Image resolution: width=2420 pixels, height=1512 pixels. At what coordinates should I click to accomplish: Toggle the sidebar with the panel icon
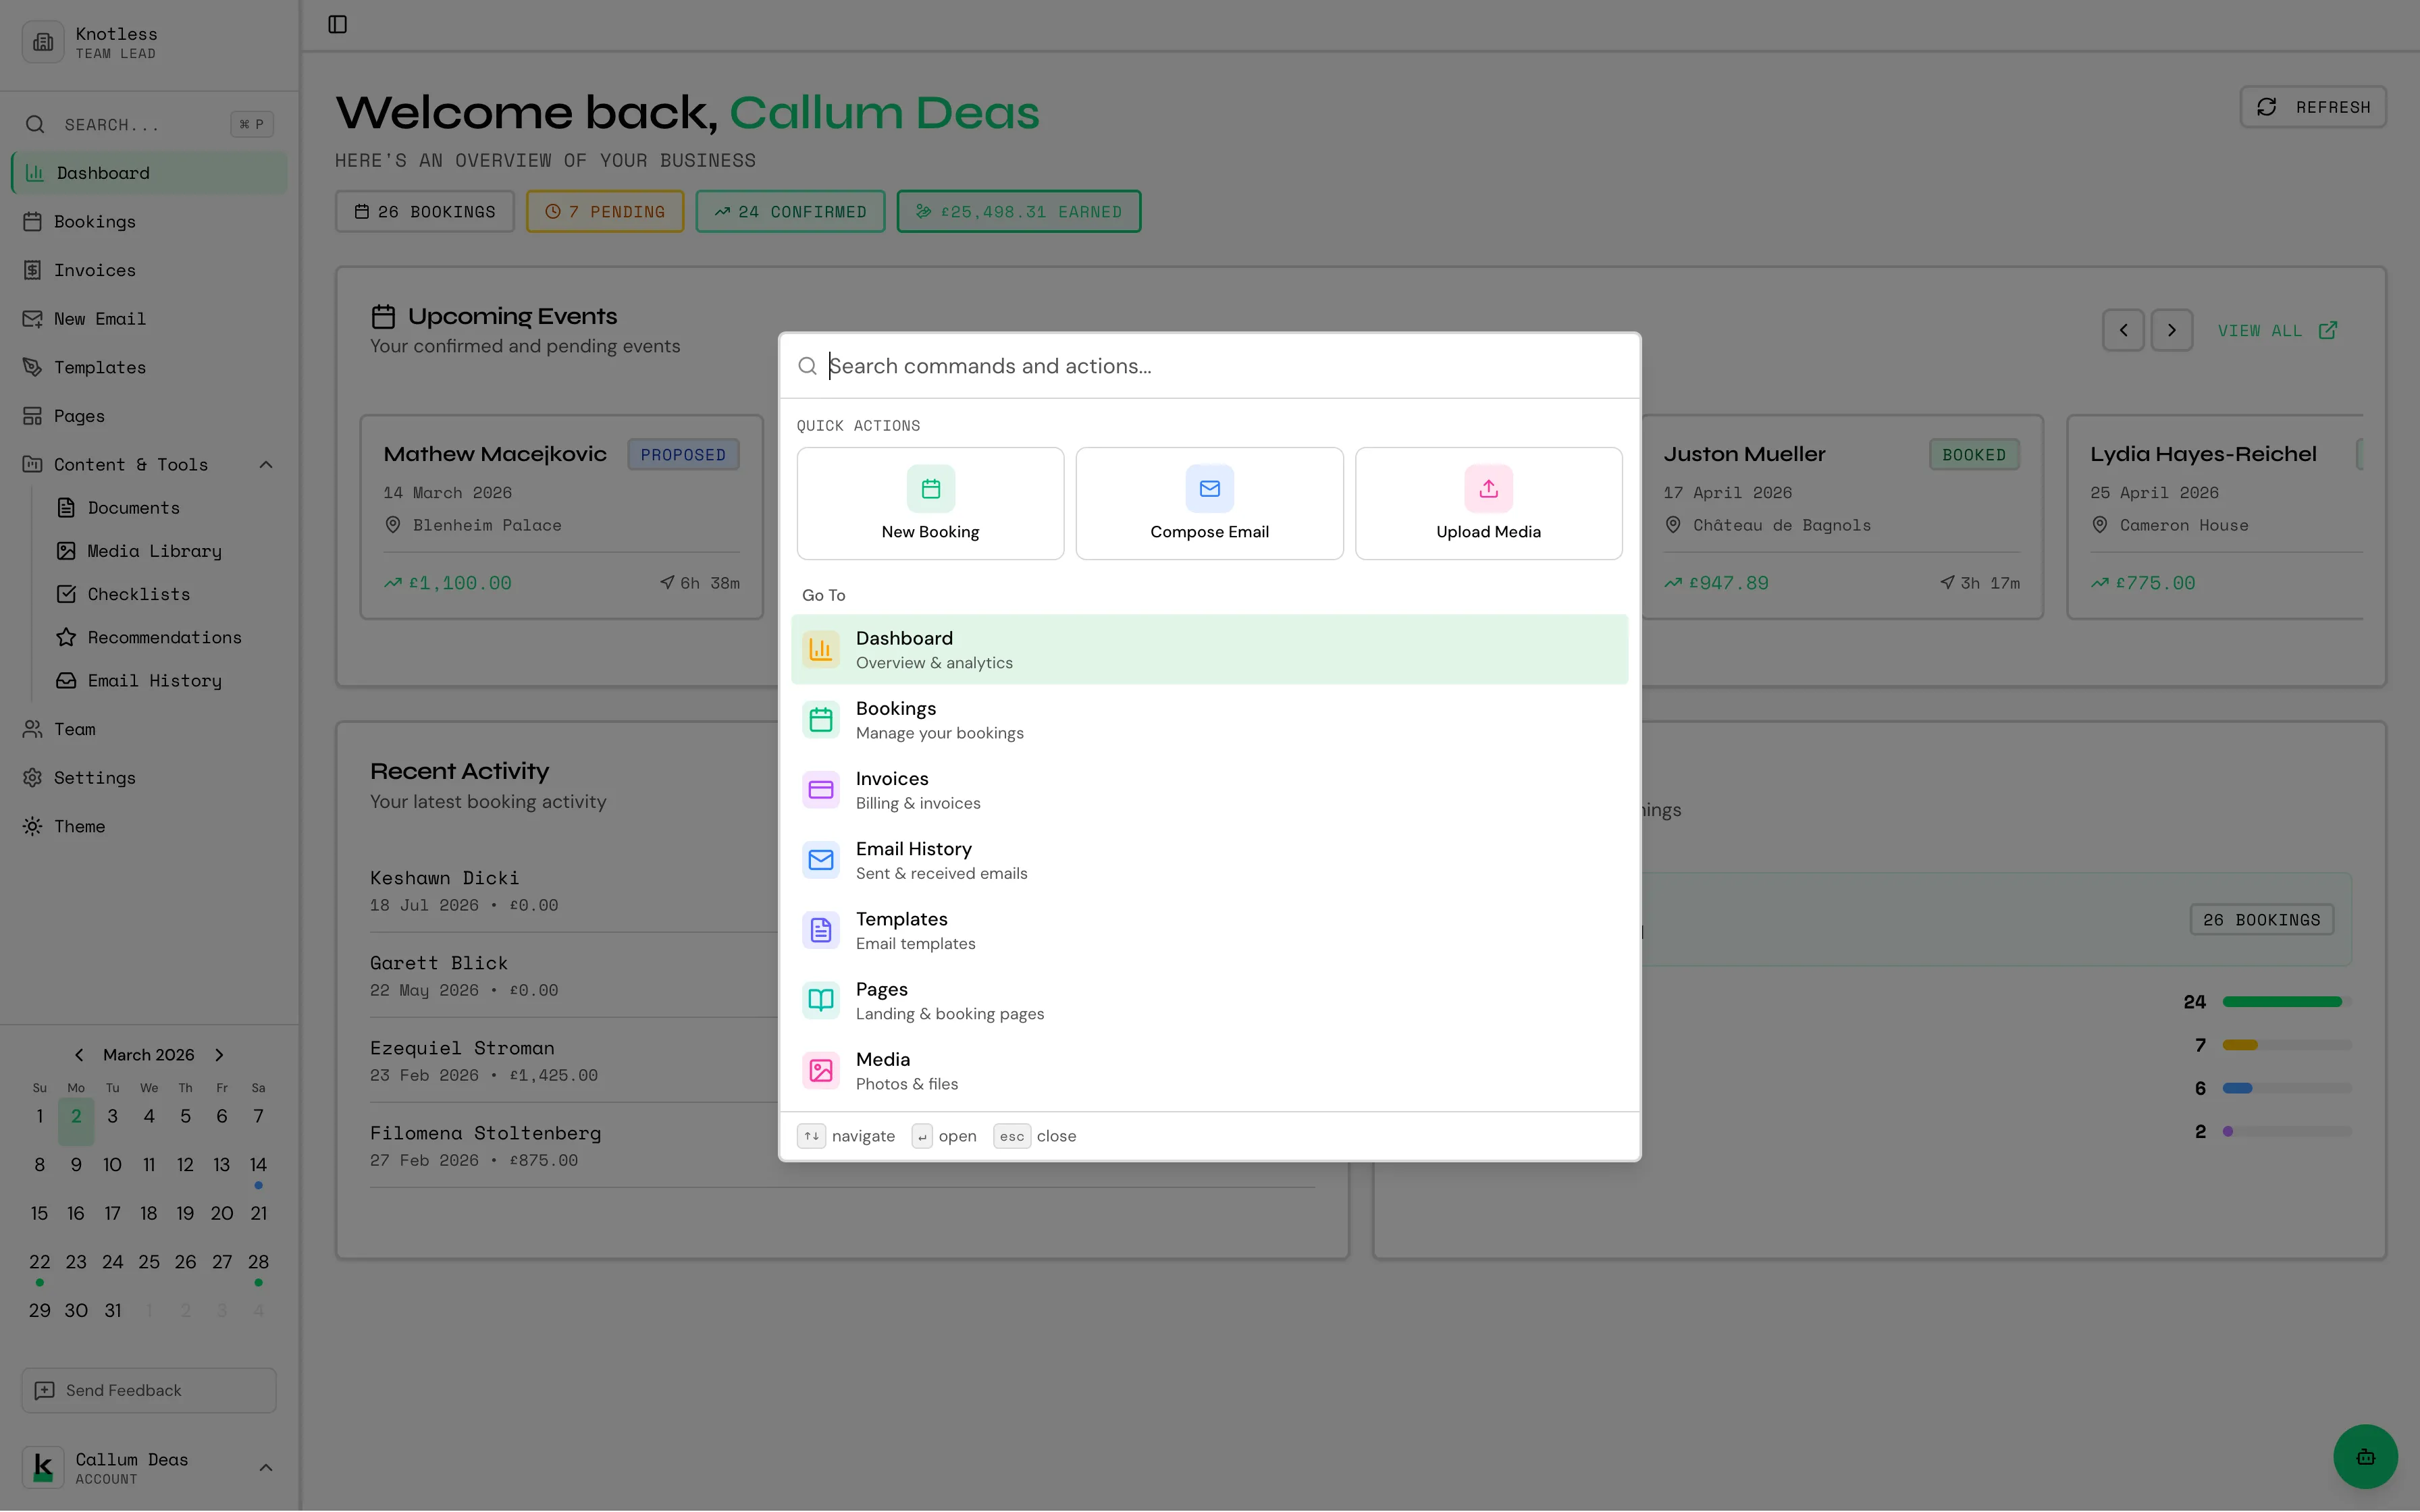tap(336, 25)
